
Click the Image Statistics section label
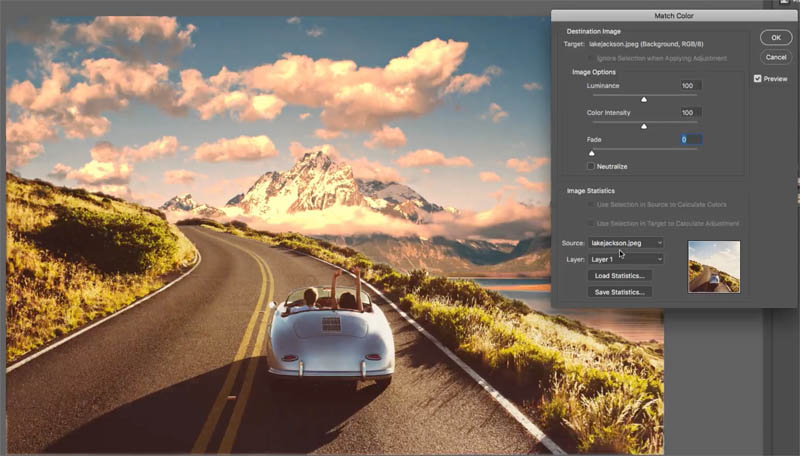[590, 191]
